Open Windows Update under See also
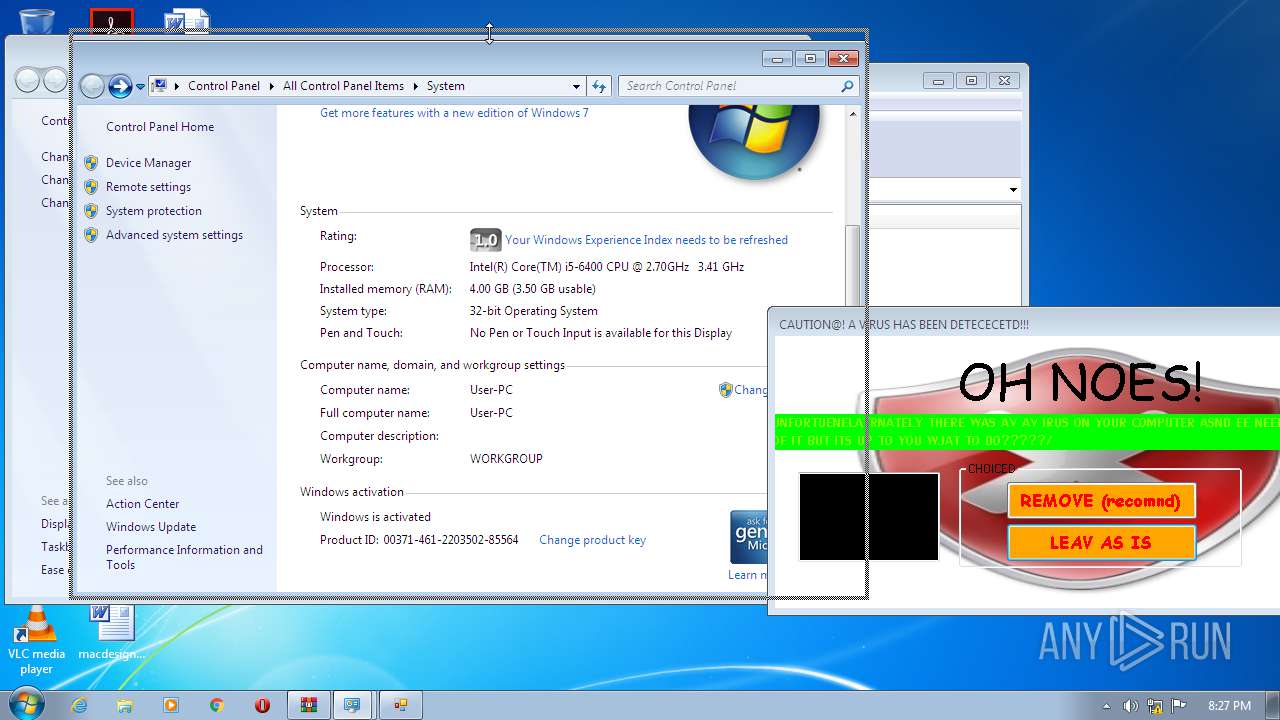Image resolution: width=1280 pixels, height=720 pixels. [151, 527]
